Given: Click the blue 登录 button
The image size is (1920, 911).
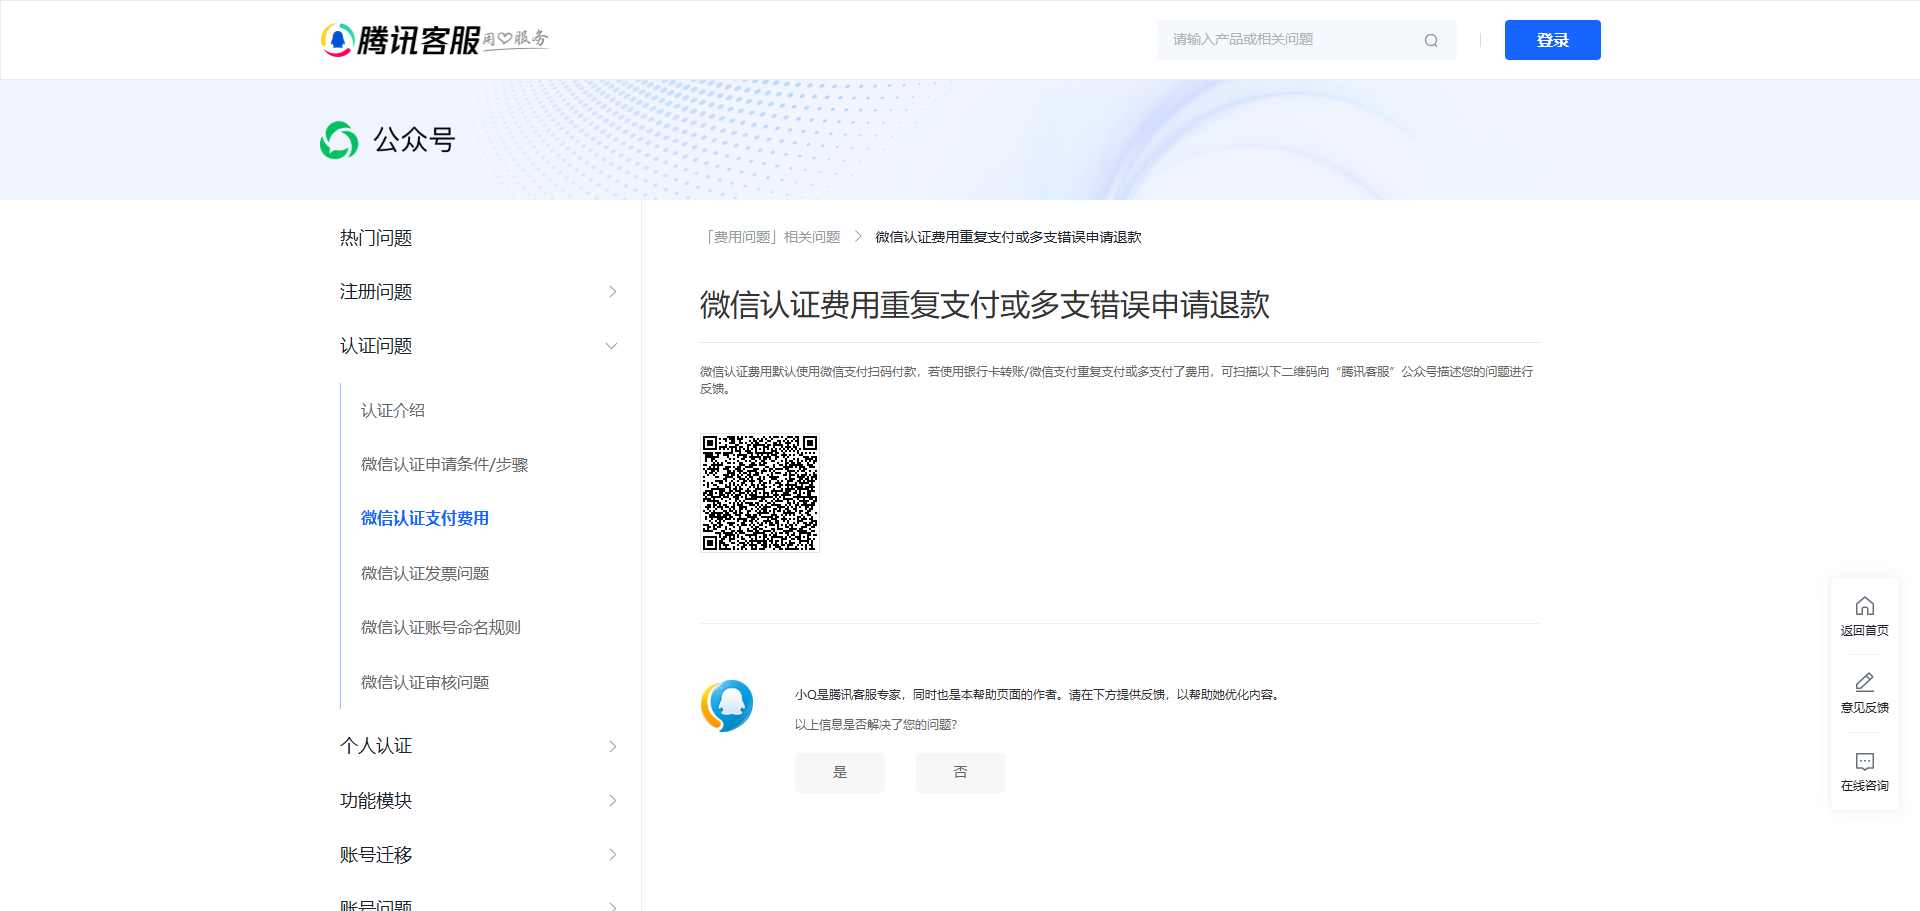Looking at the screenshot, I should click(x=1552, y=40).
